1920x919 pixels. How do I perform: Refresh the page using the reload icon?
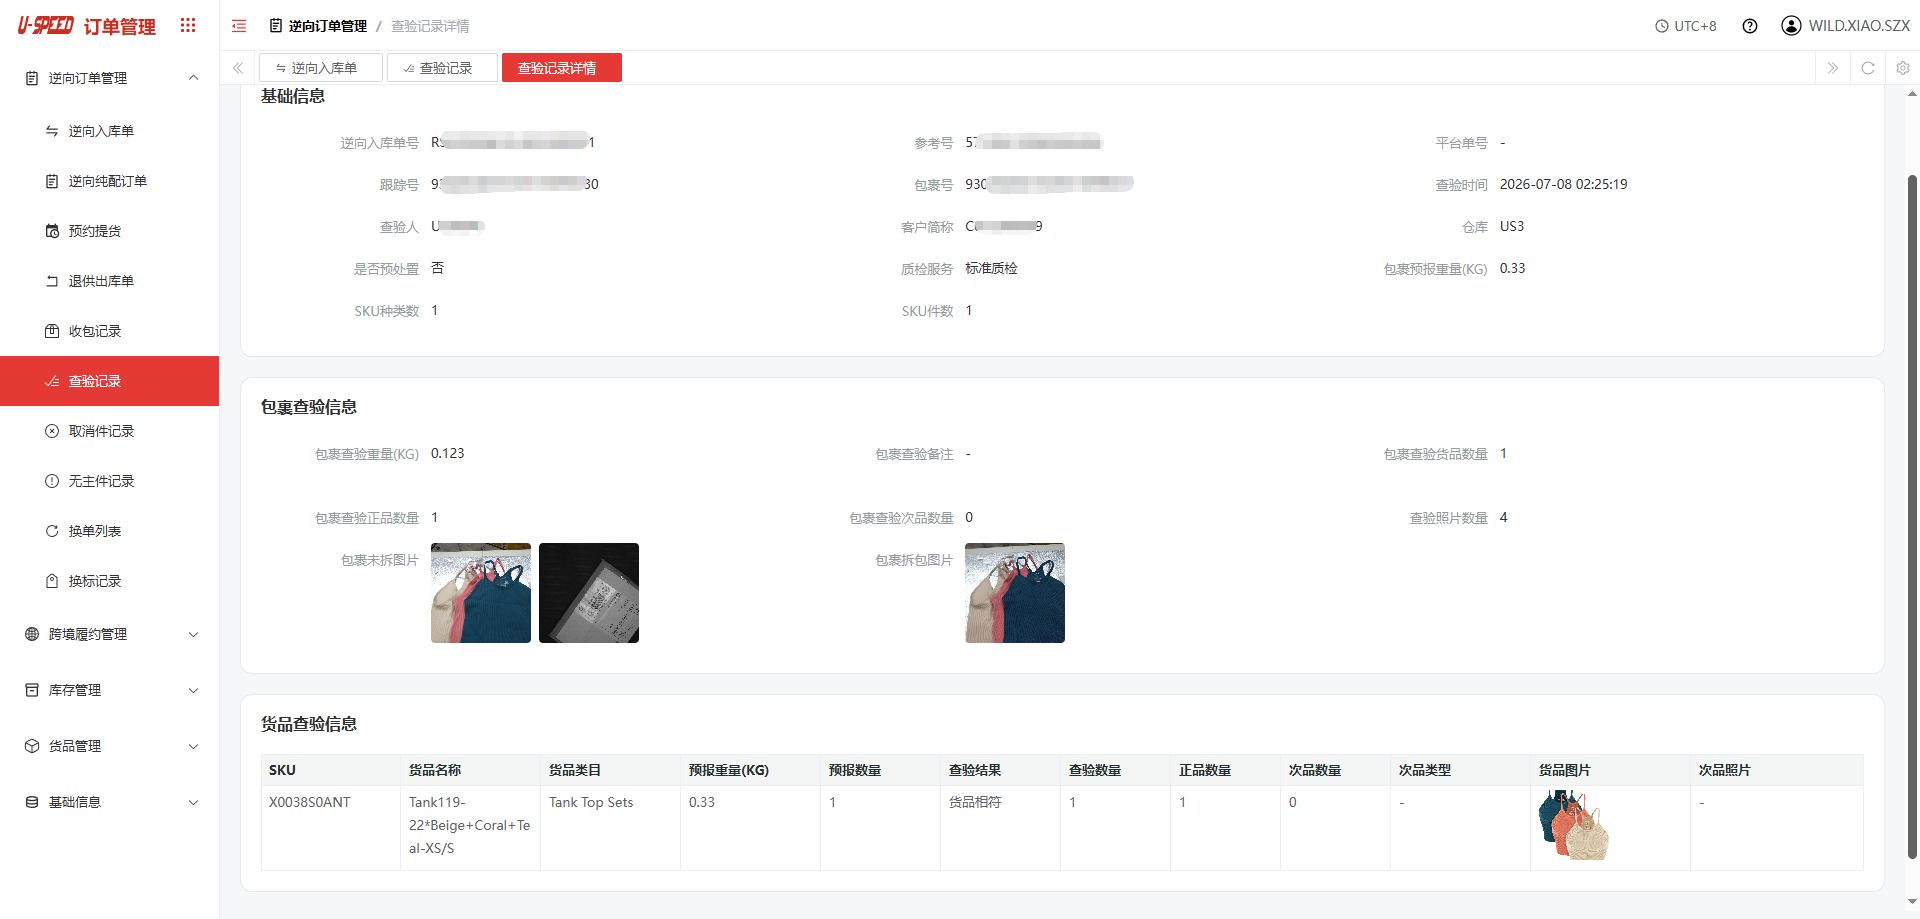(1867, 68)
